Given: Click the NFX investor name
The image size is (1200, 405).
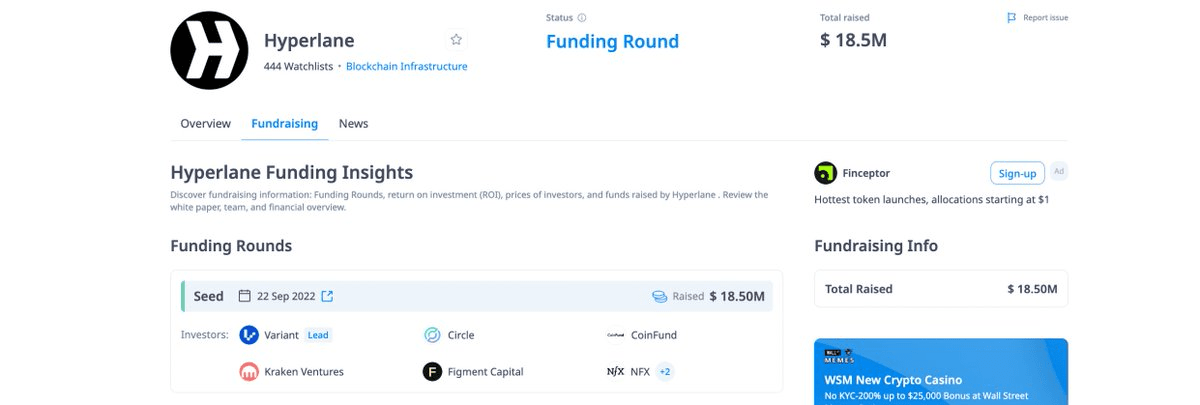Looking at the screenshot, I should (x=640, y=371).
